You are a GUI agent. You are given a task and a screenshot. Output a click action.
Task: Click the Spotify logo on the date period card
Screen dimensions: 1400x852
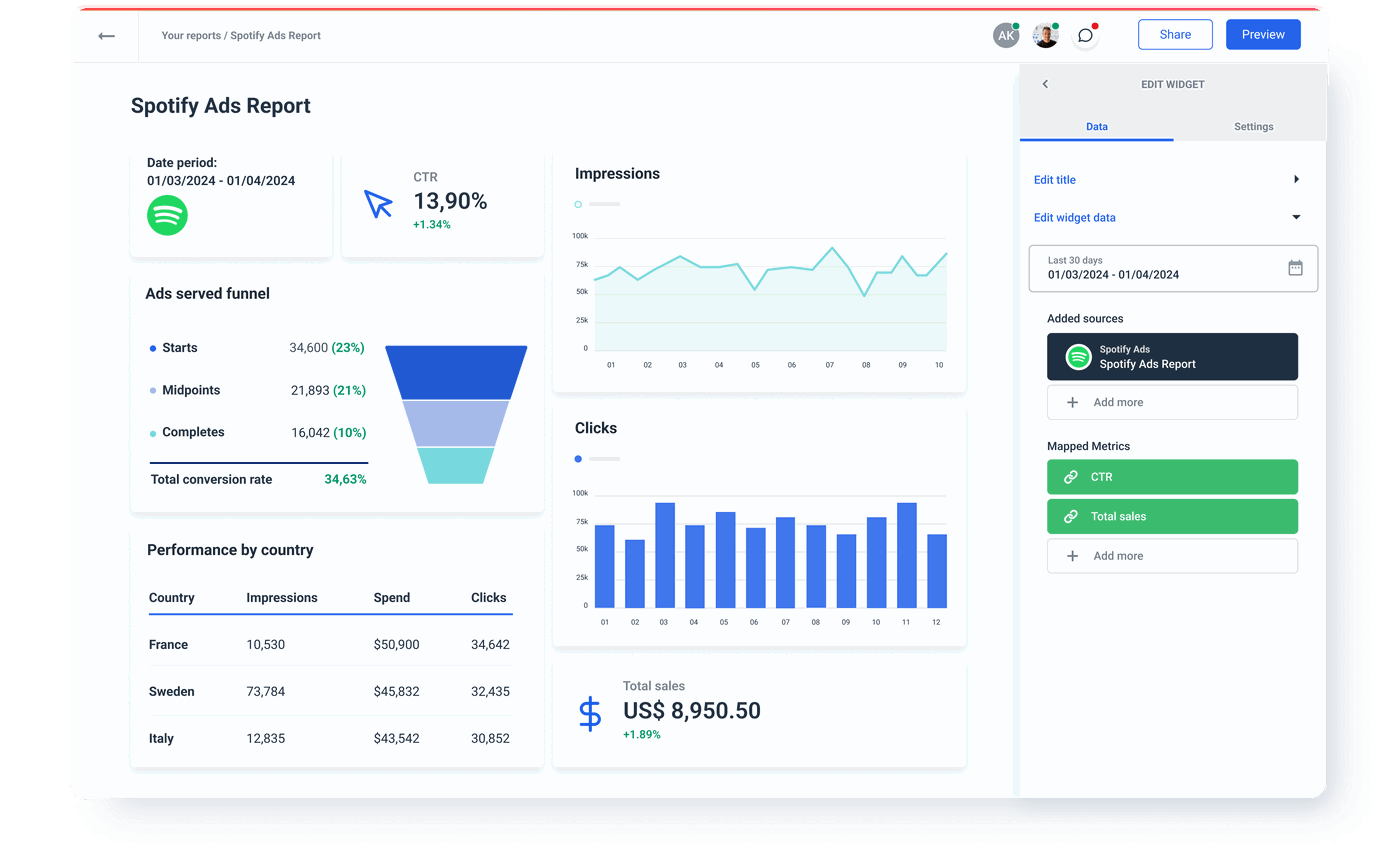(x=167, y=215)
